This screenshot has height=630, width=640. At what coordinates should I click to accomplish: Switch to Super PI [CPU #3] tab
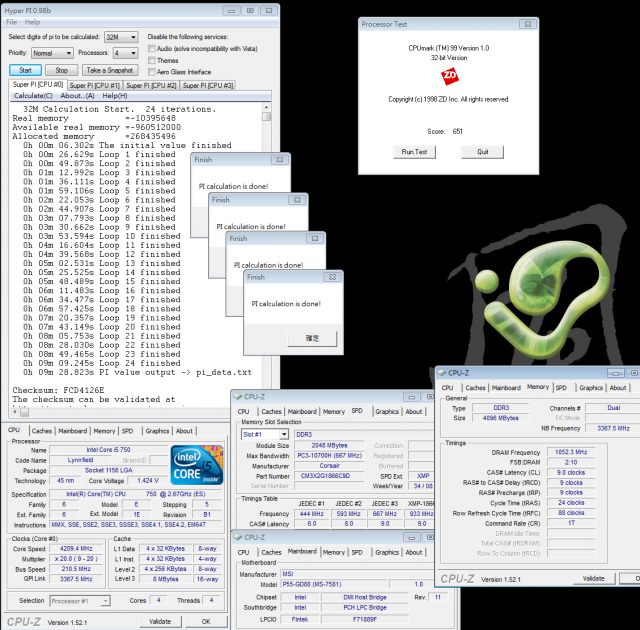click(x=208, y=85)
